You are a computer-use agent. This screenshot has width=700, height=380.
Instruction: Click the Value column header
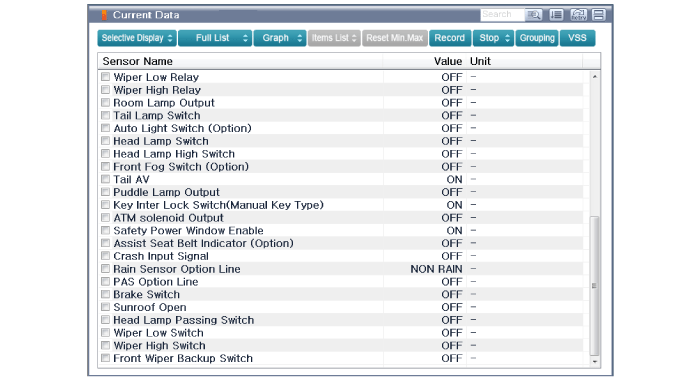448,61
